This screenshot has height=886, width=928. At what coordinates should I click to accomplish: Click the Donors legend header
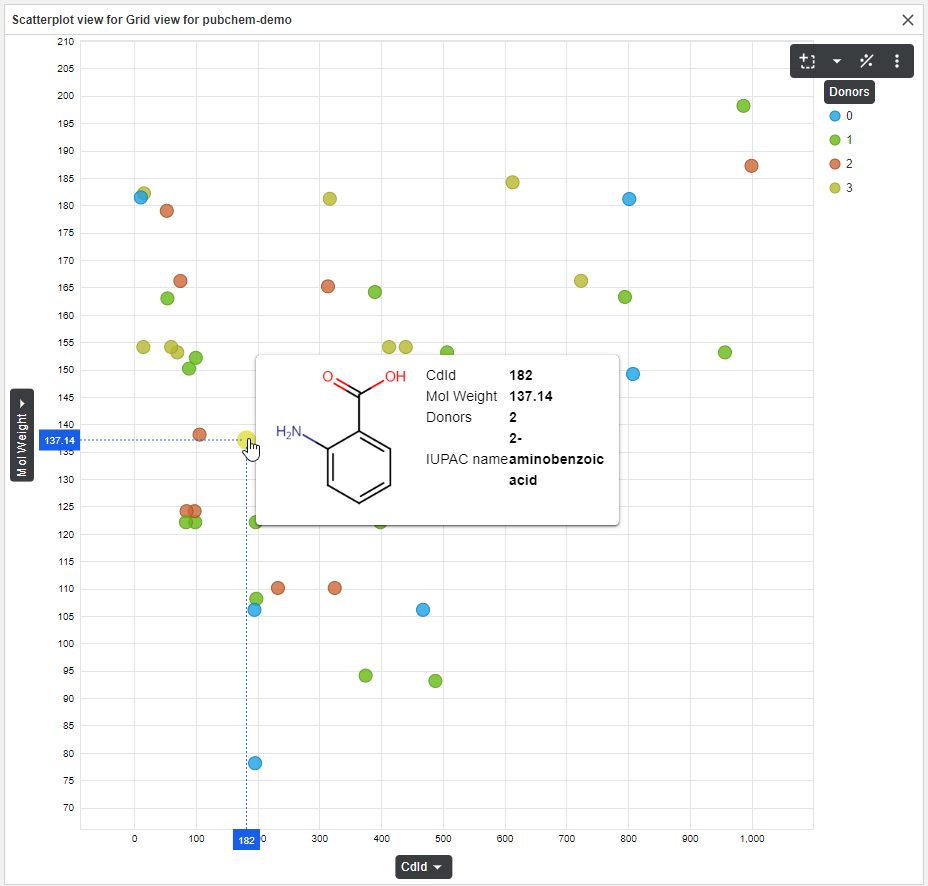[x=848, y=92]
